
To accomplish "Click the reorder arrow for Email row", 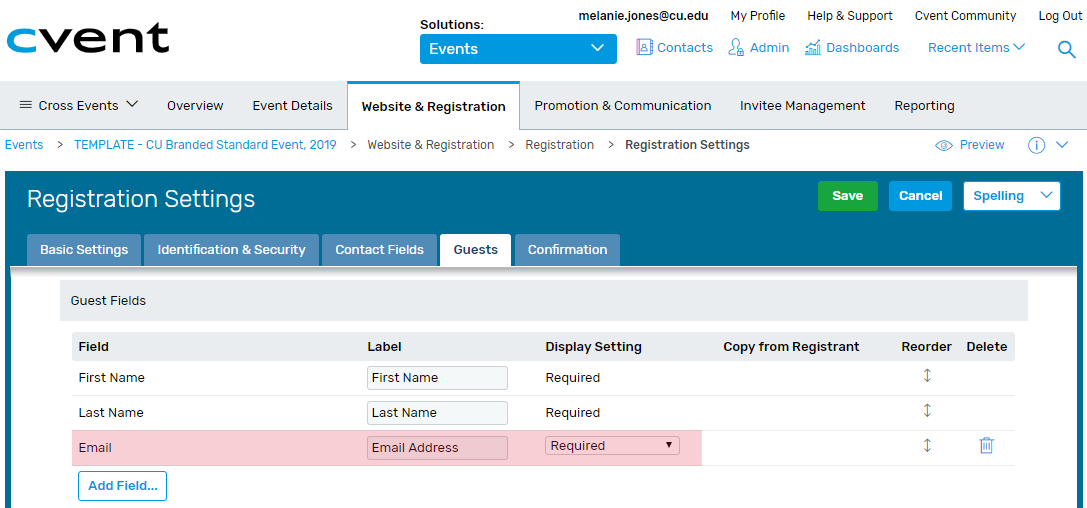I will 927,445.
